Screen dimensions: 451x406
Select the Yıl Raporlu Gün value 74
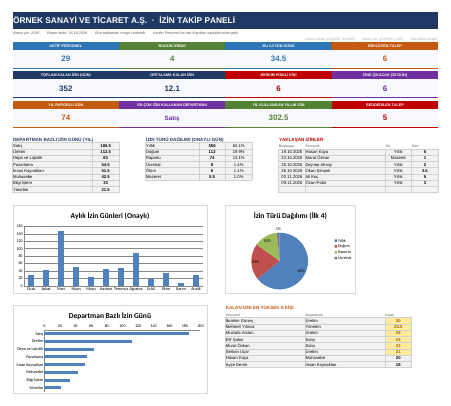click(x=66, y=117)
